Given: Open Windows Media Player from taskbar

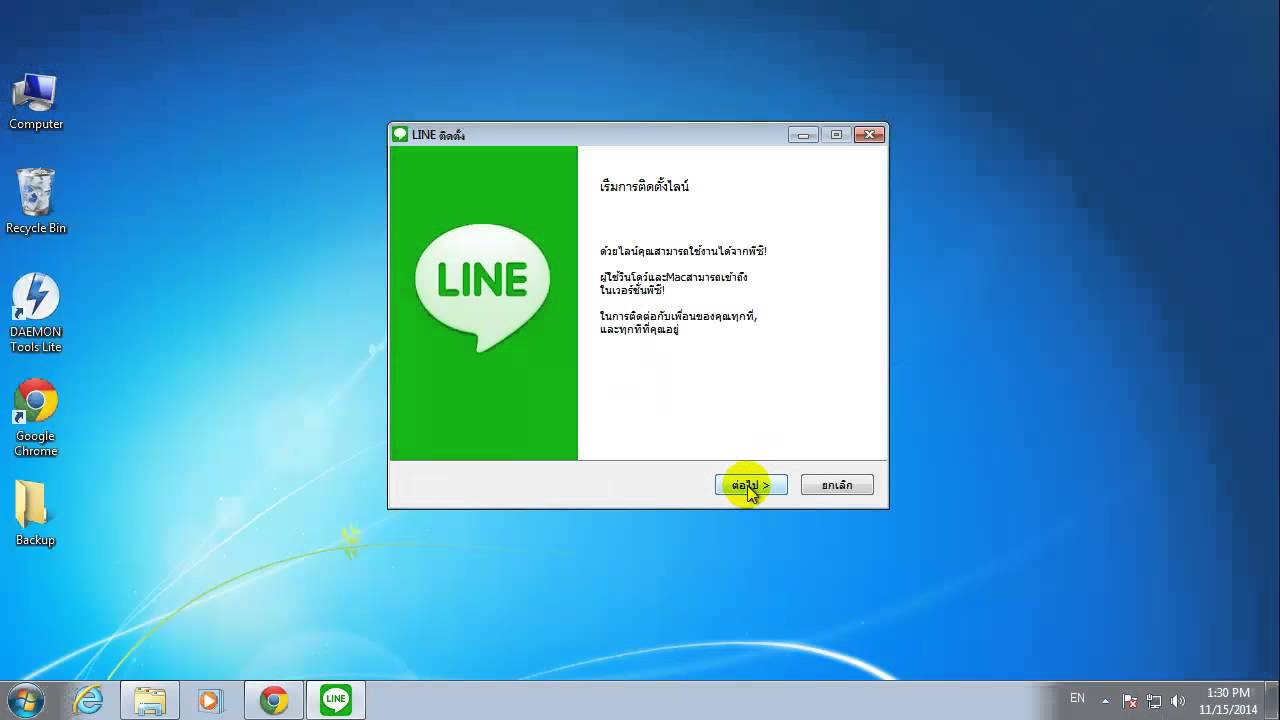Looking at the screenshot, I should tap(210, 700).
